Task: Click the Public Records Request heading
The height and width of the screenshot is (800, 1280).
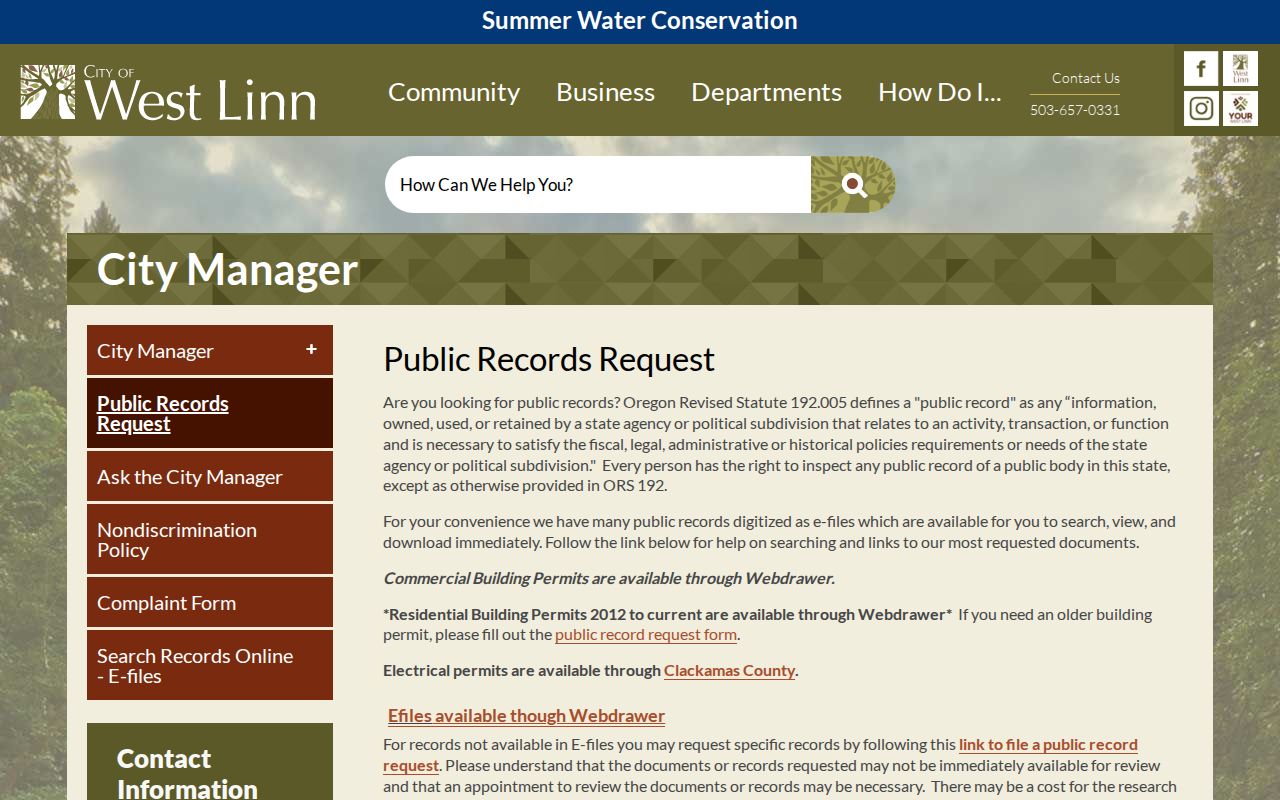Action: tap(549, 359)
